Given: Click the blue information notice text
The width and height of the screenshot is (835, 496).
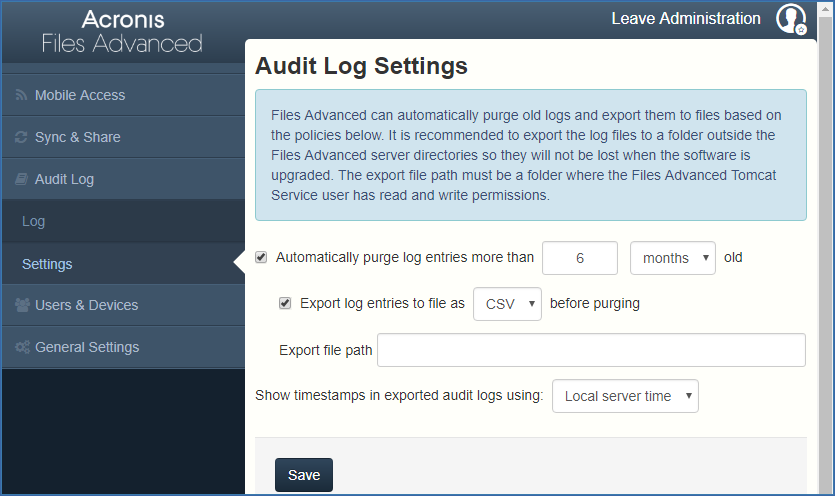Looking at the screenshot, I should pyautogui.click(x=530, y=155).
